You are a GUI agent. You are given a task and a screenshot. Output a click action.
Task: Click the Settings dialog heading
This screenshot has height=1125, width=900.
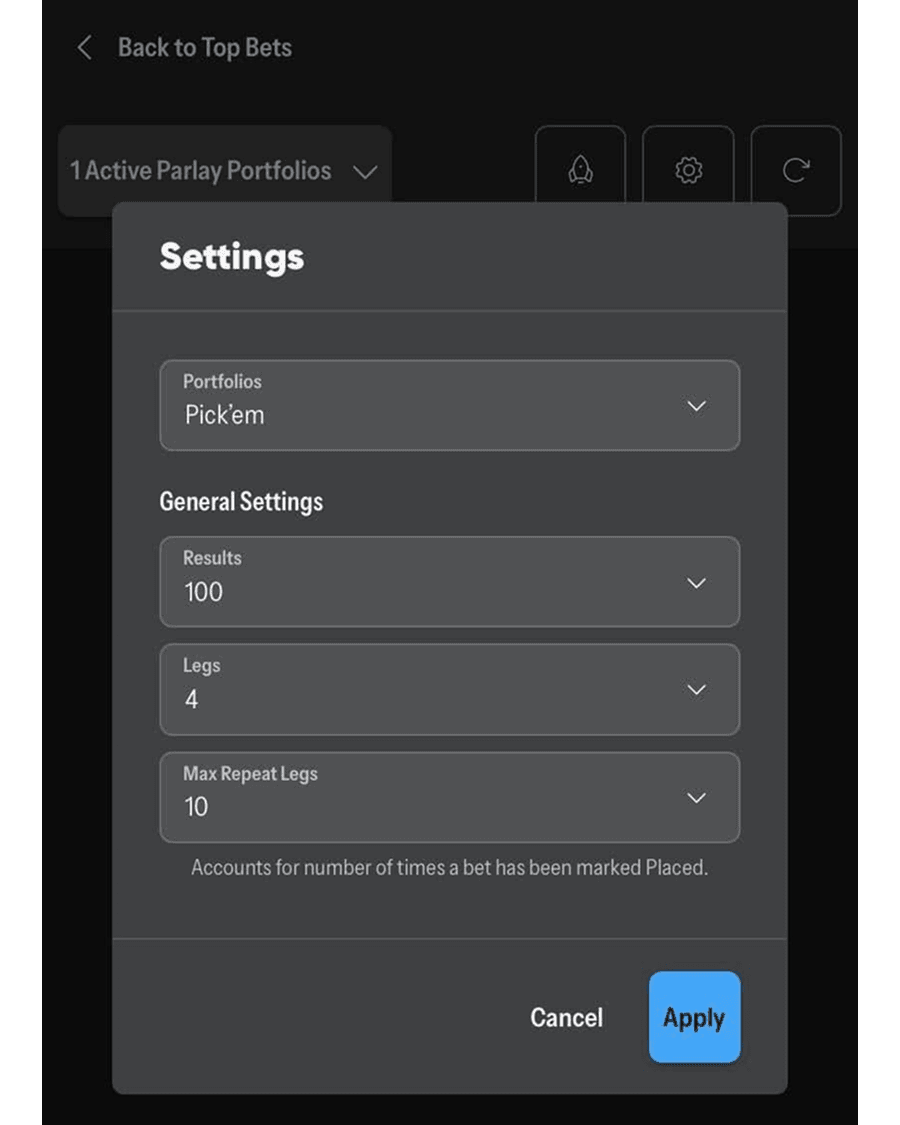click(232, 257)
